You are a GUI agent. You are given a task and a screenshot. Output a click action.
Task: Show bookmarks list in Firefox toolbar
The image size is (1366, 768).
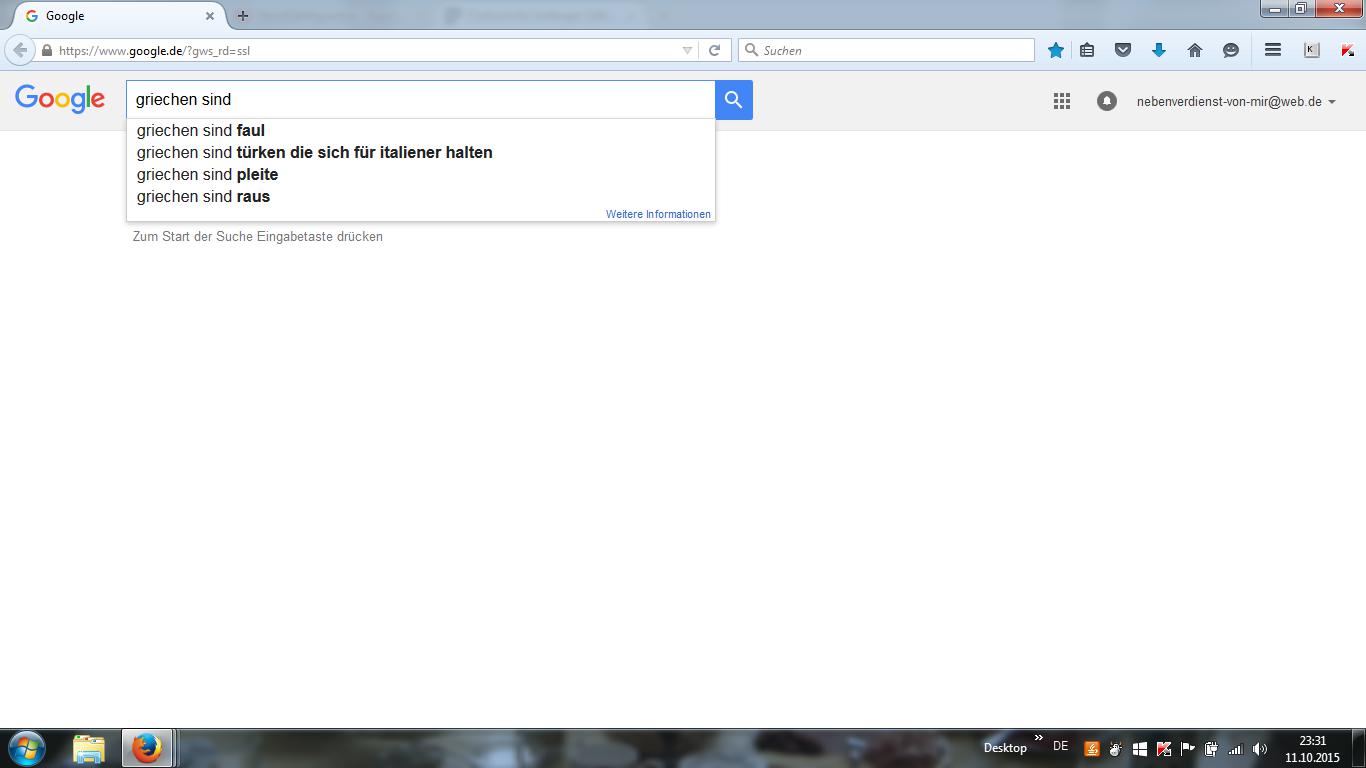1087,50
